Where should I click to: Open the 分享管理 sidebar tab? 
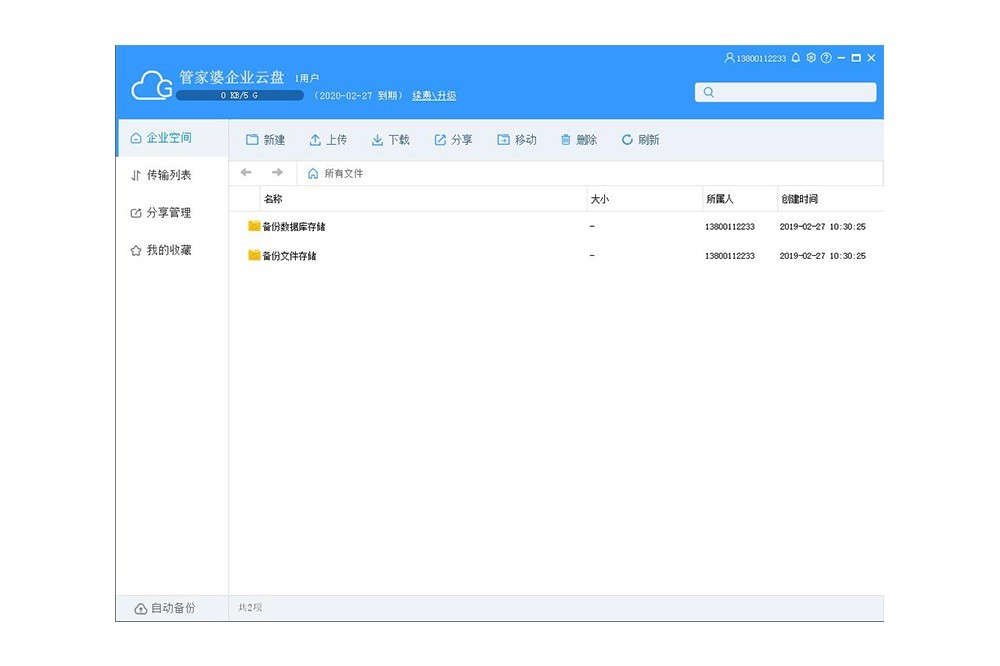(161, 213)
